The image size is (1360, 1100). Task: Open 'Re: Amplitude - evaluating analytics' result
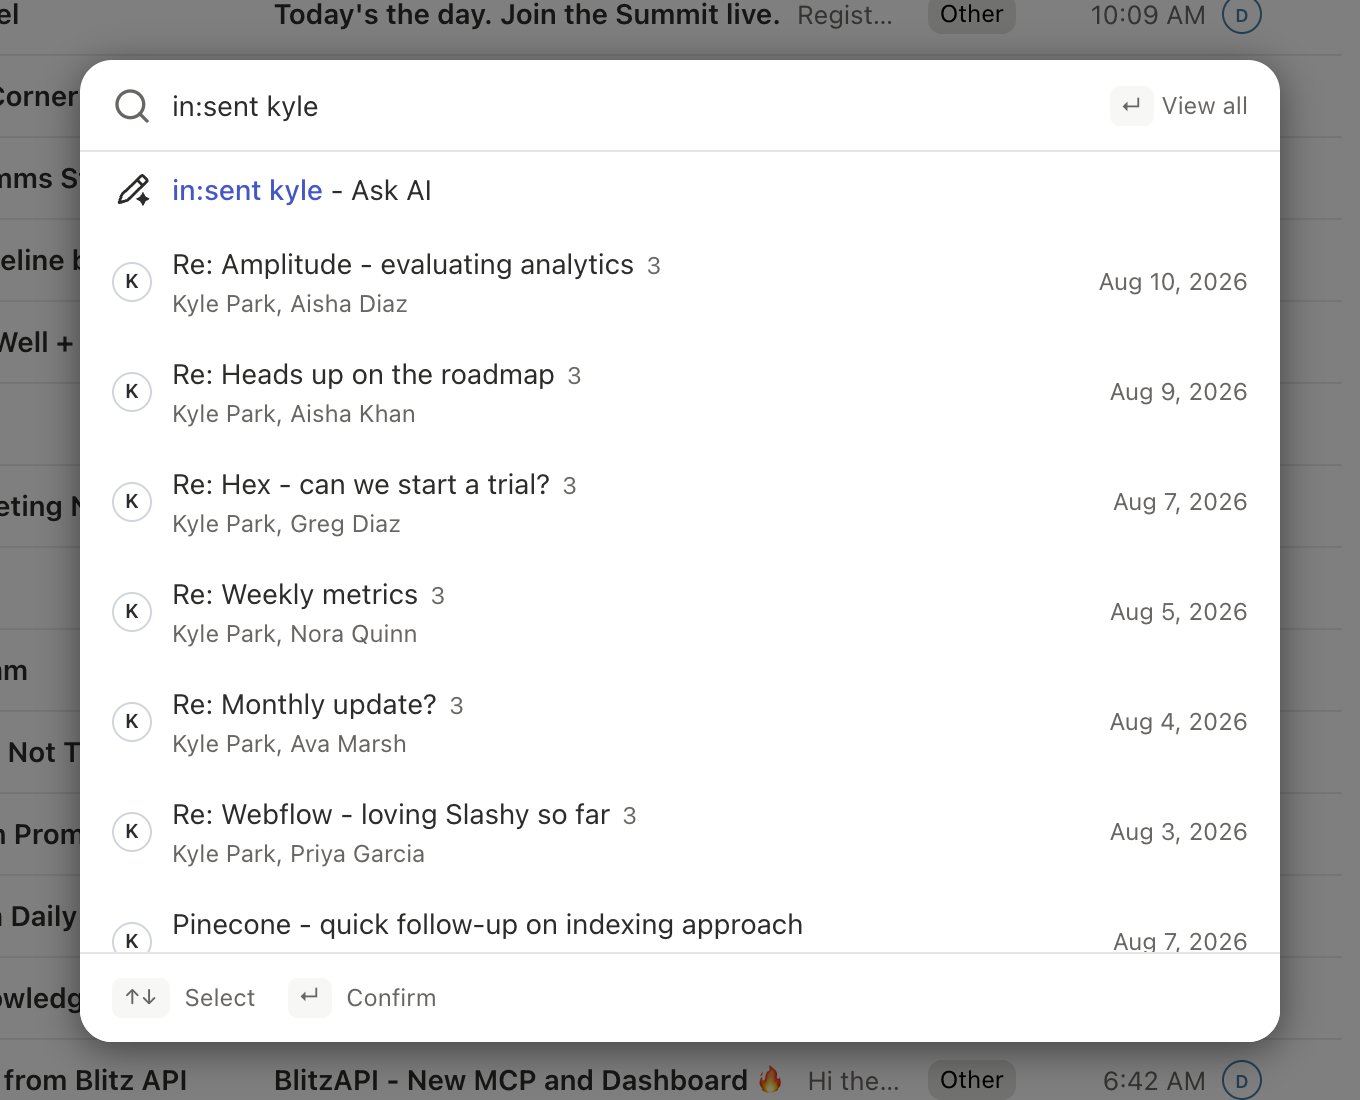tap(680, 282)
